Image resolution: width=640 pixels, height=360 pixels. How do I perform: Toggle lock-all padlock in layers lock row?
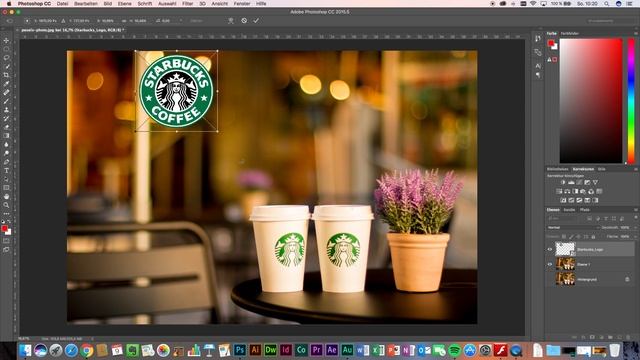593,236
